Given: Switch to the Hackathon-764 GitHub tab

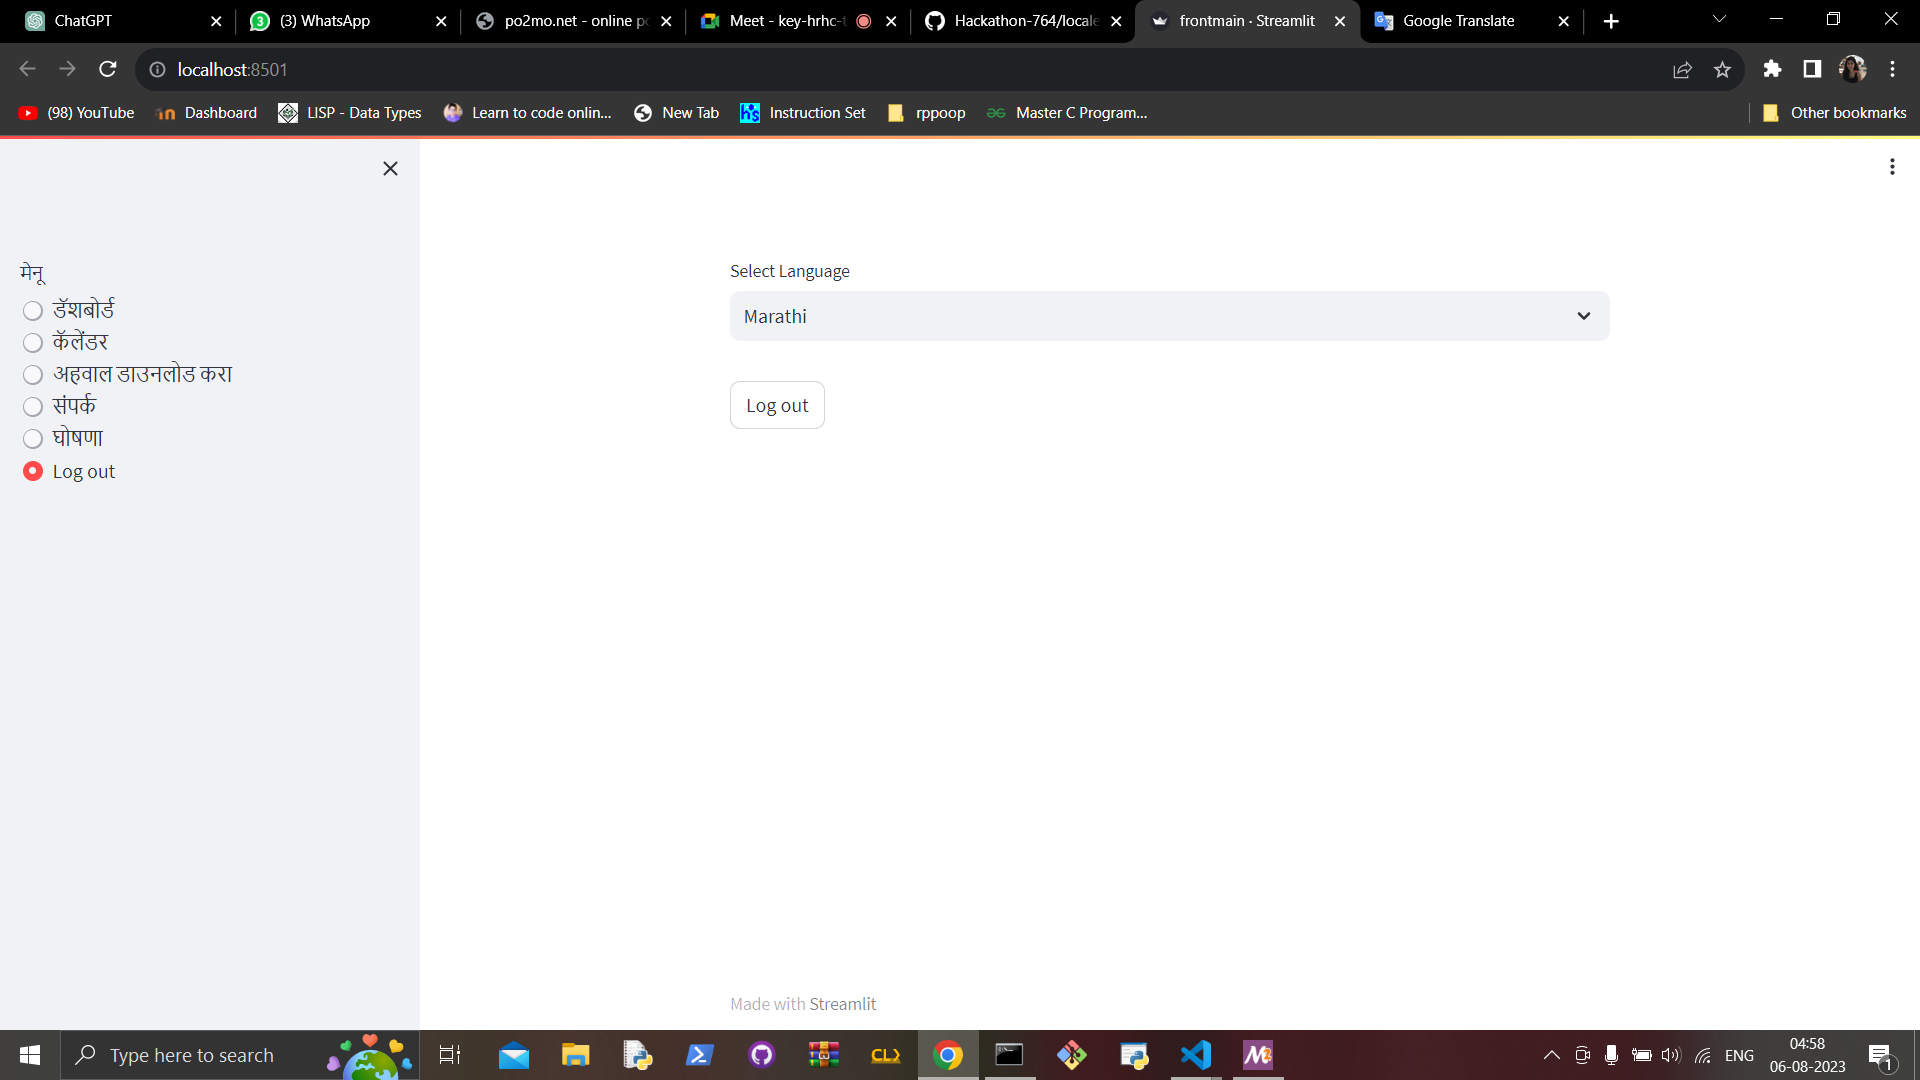Looking at the screenshot, I should [1025, 21].
